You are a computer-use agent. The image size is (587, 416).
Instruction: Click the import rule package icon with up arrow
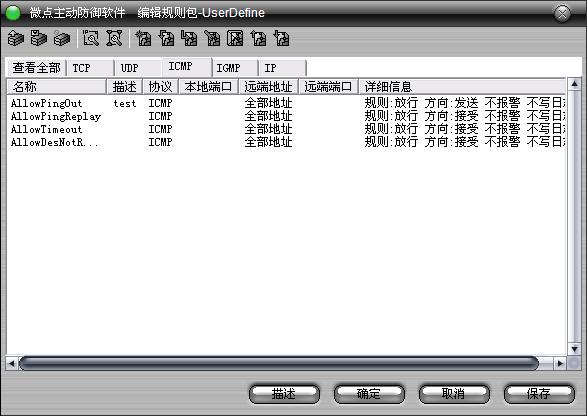click(x=16, y=38)
